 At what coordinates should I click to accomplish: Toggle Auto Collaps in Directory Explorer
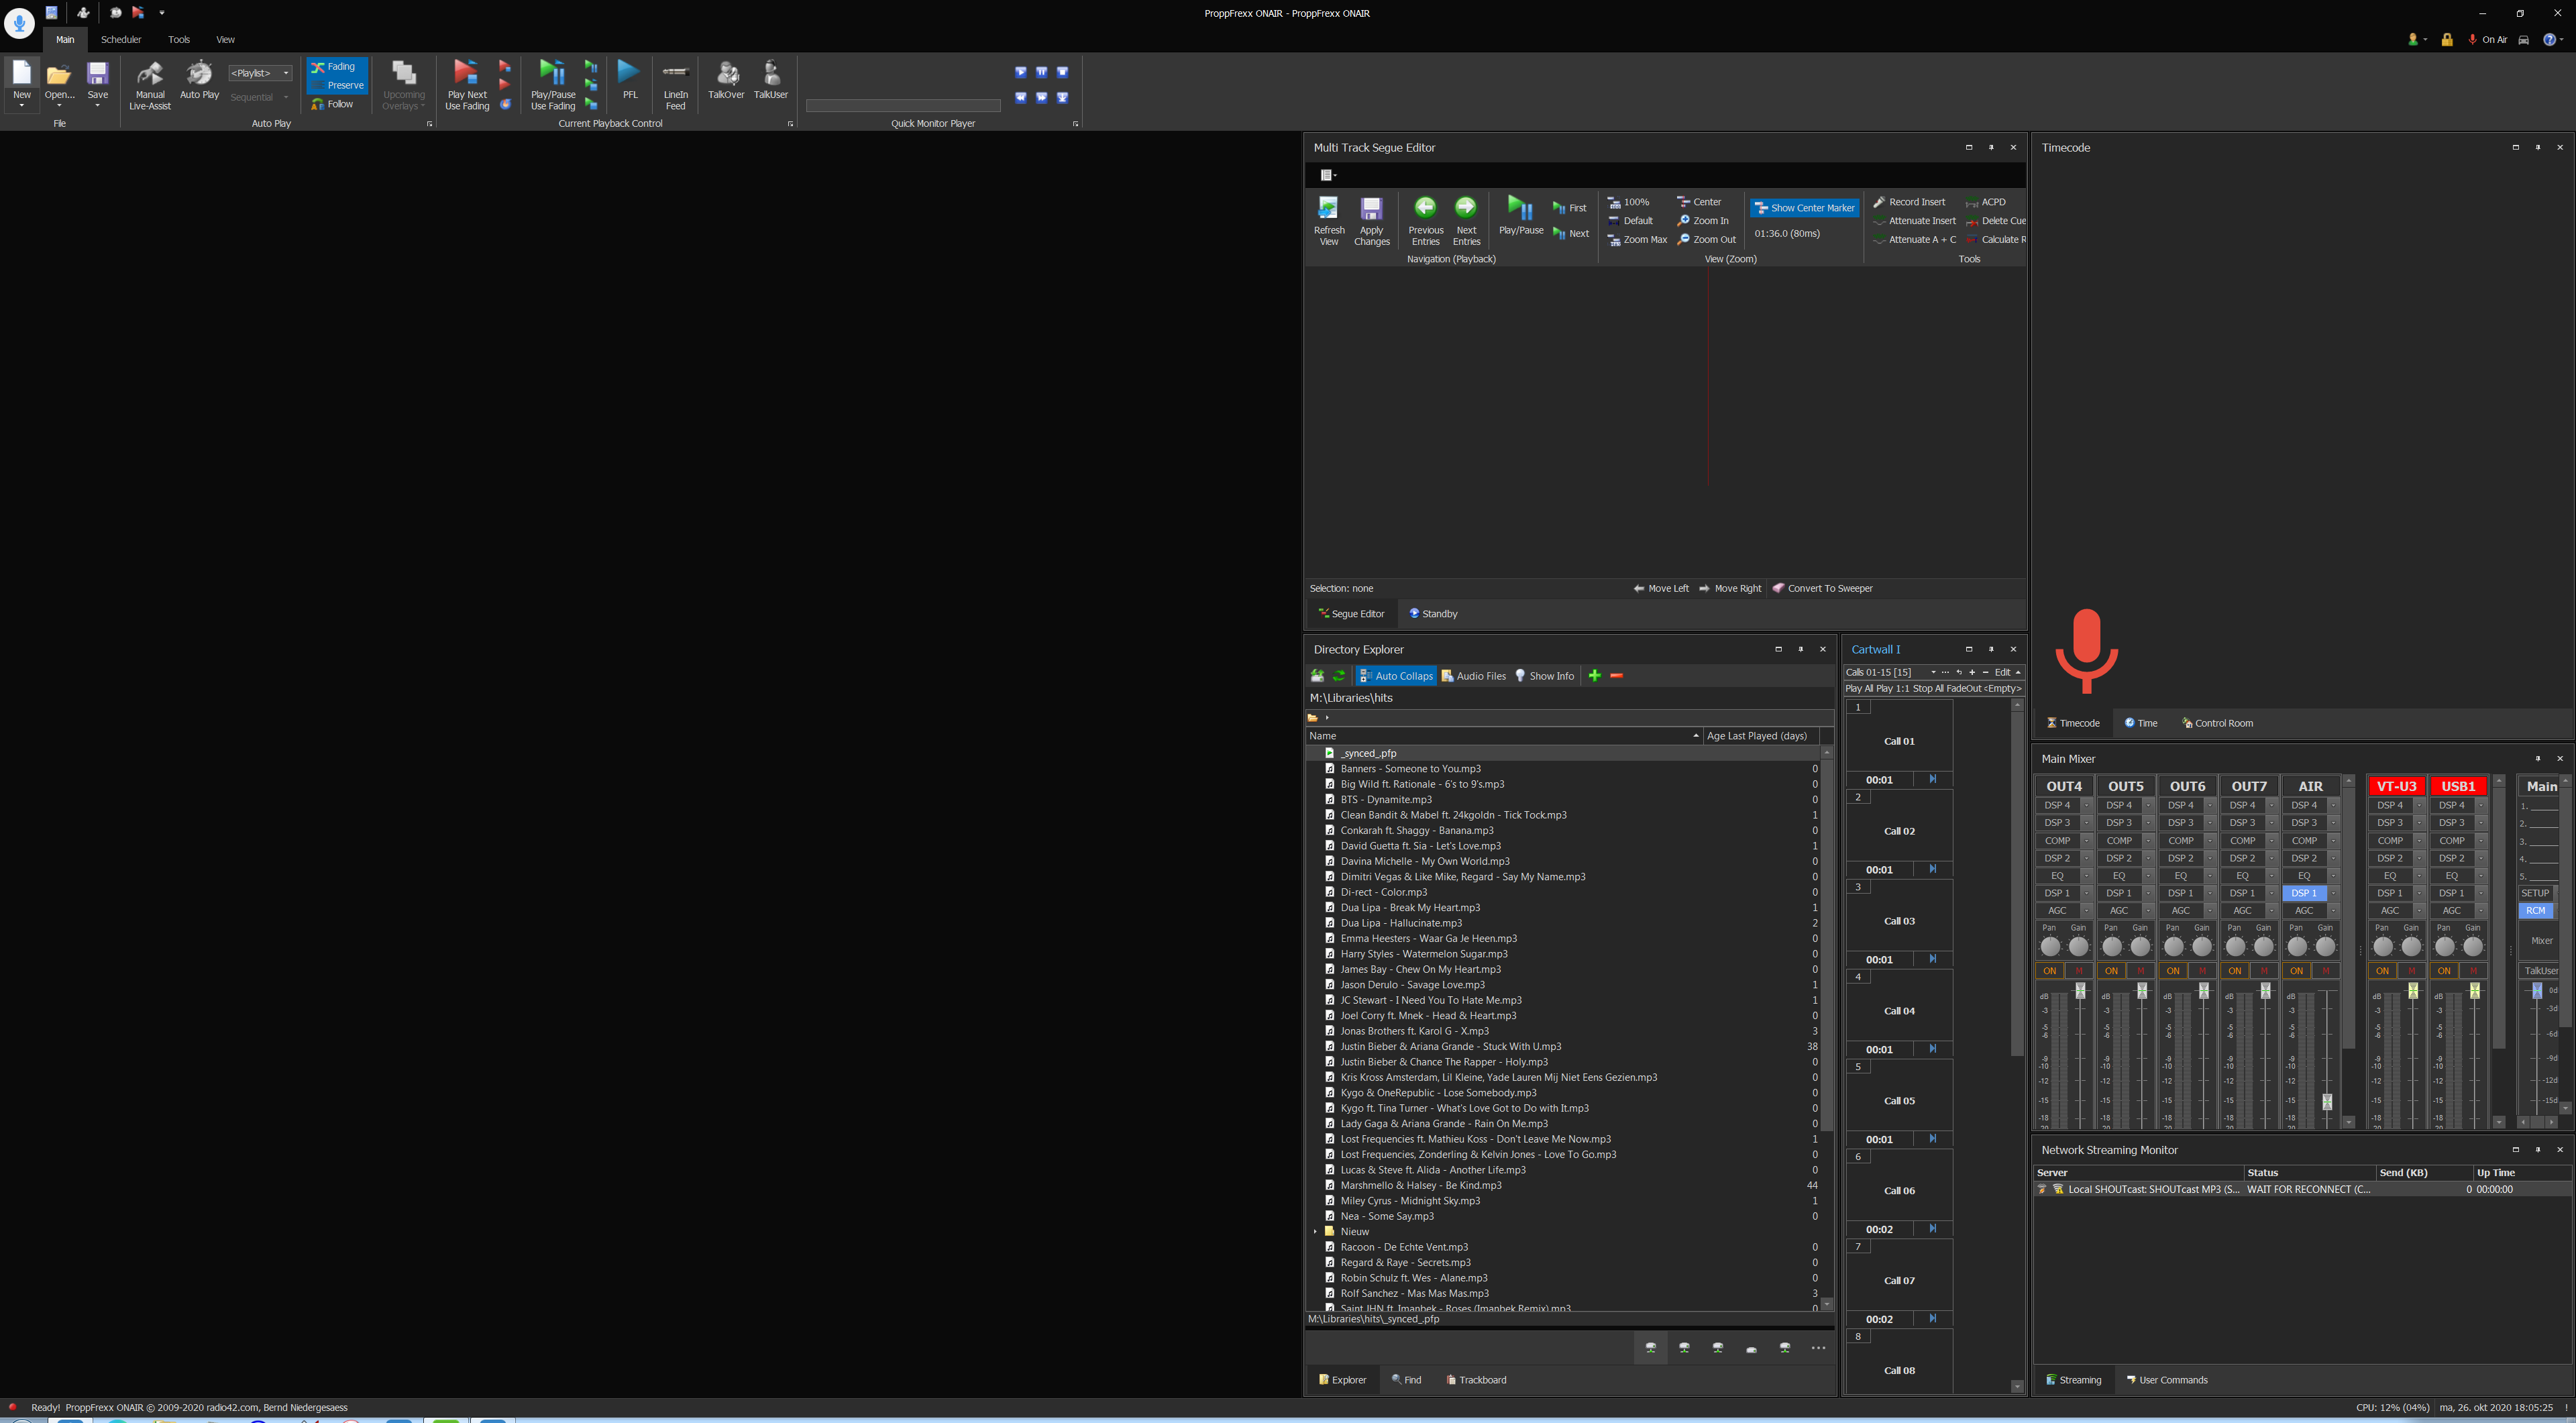(x=1396, y=676)
